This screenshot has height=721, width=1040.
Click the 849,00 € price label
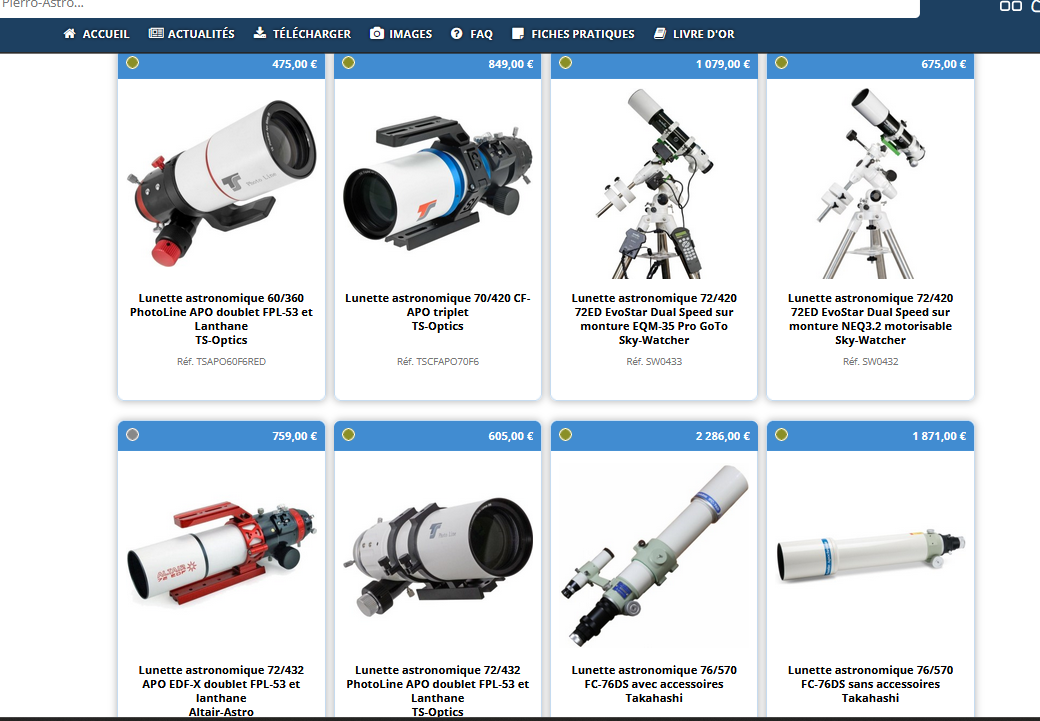click(511, 64)
